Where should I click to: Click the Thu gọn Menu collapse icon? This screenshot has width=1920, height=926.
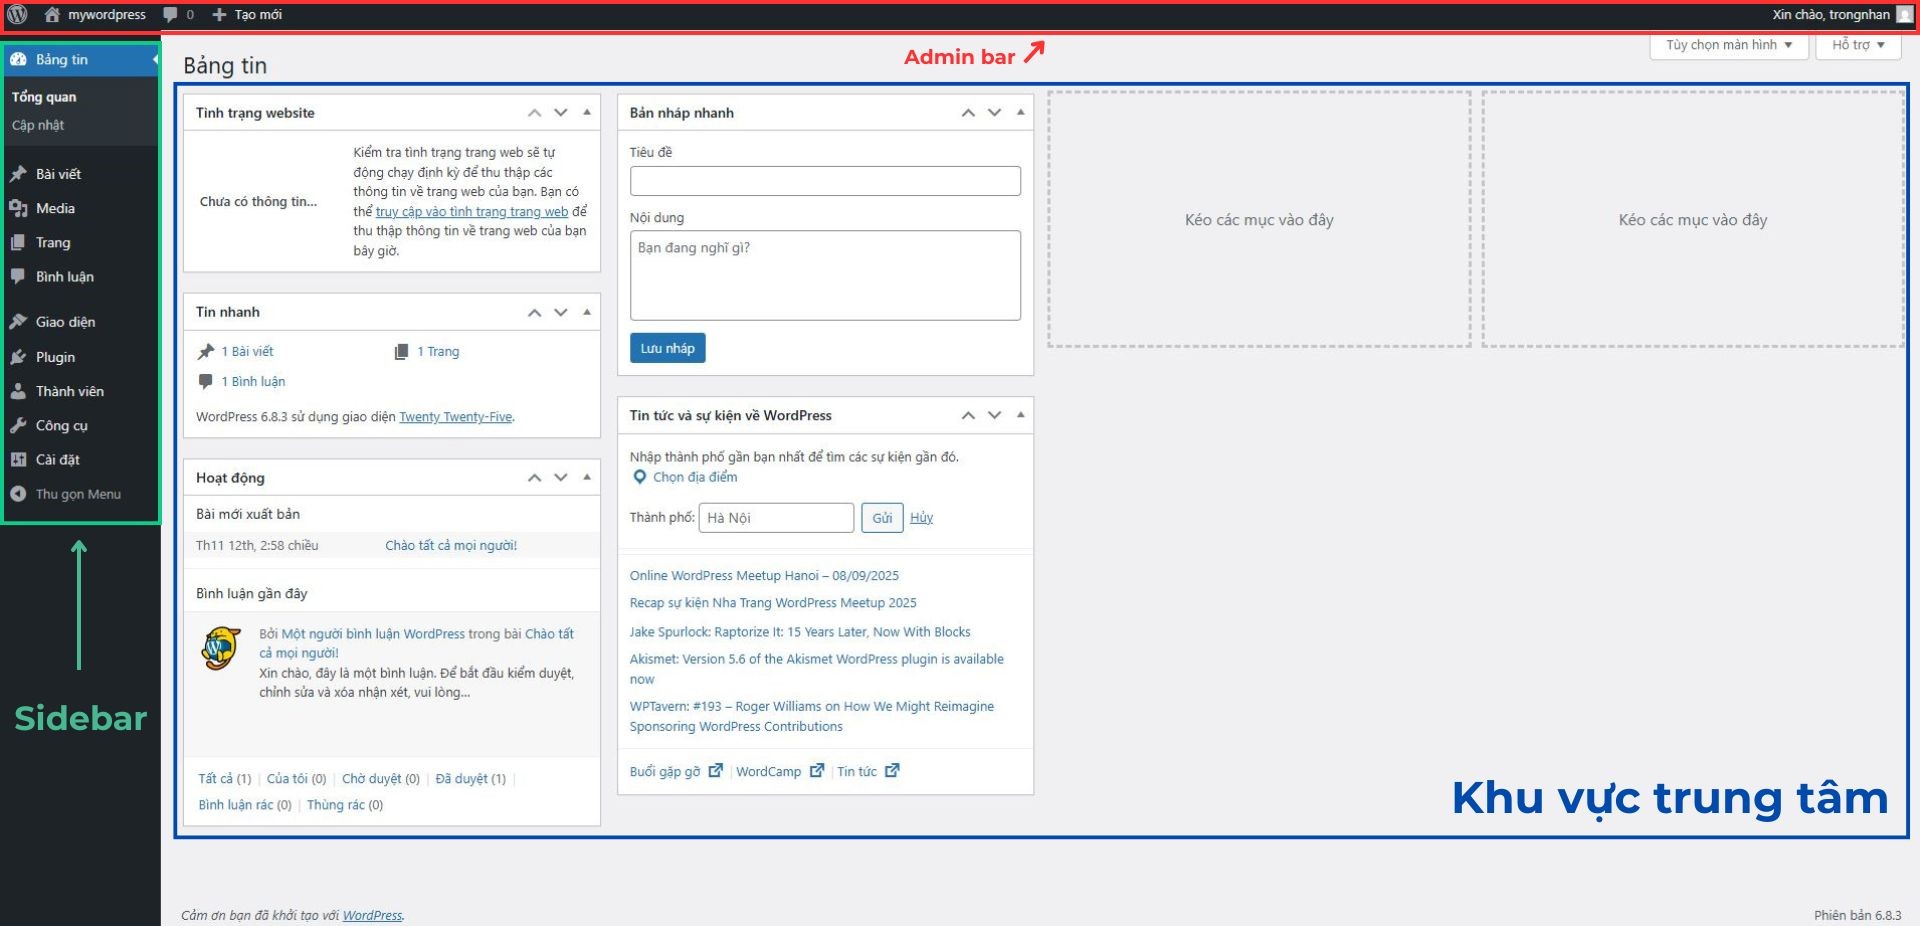tap(18, 494)
